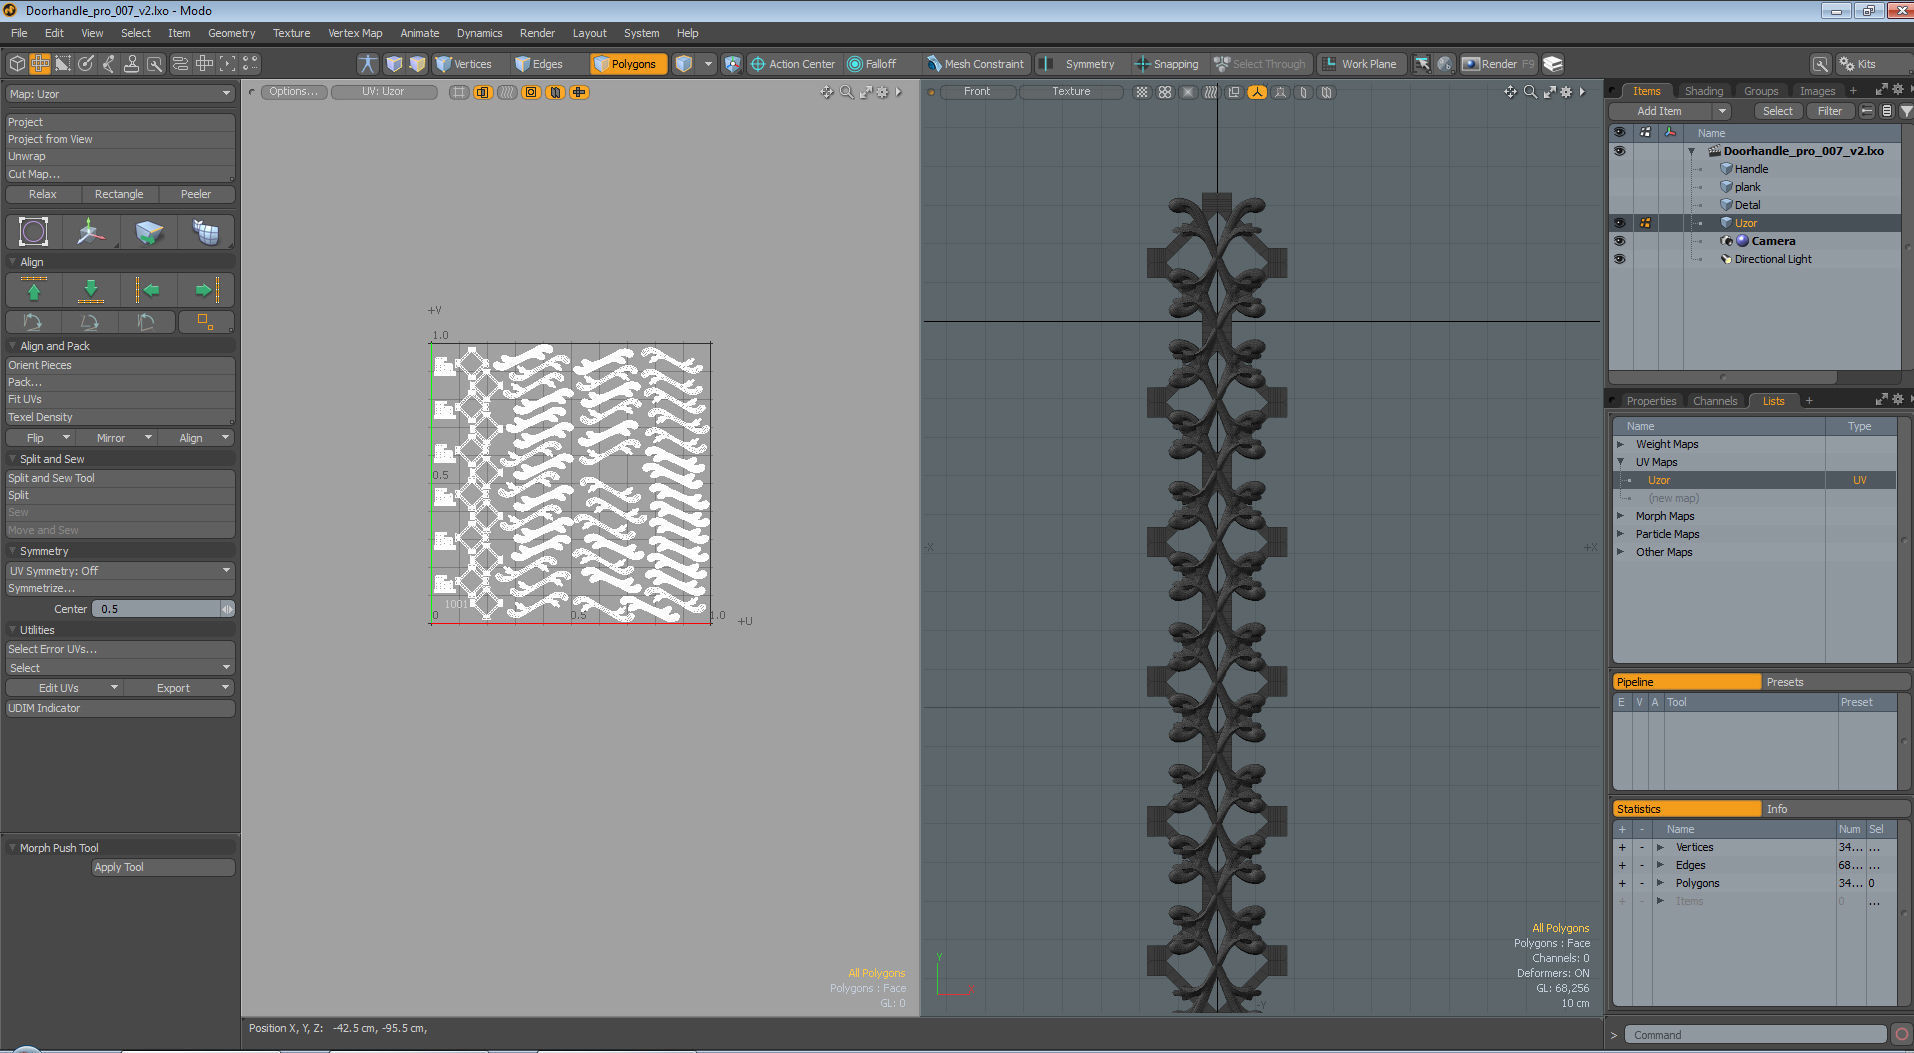Expand the Vertices statistics row
The width and height of the screenshot is (1914, 1053).
1660,847
